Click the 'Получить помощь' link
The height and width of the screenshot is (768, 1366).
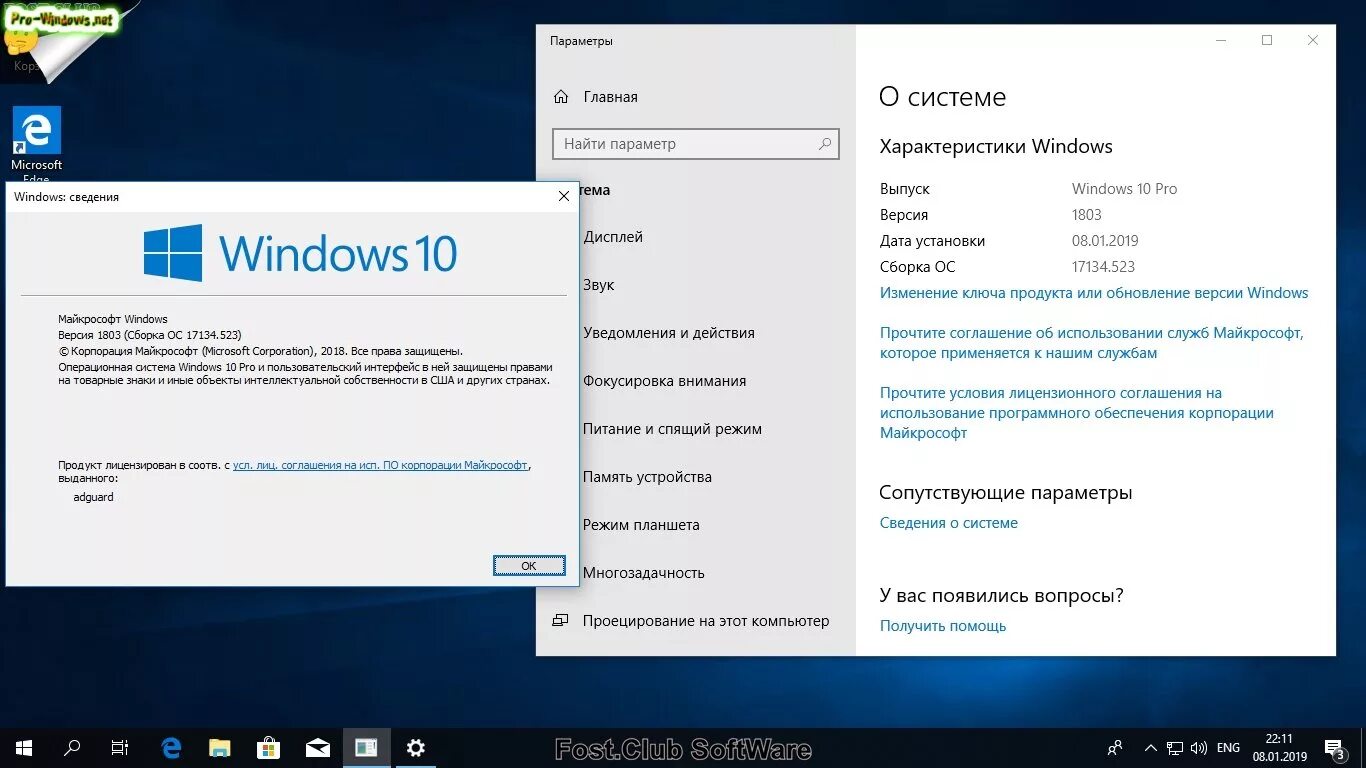pyautogui.click(x=943, y=626)
